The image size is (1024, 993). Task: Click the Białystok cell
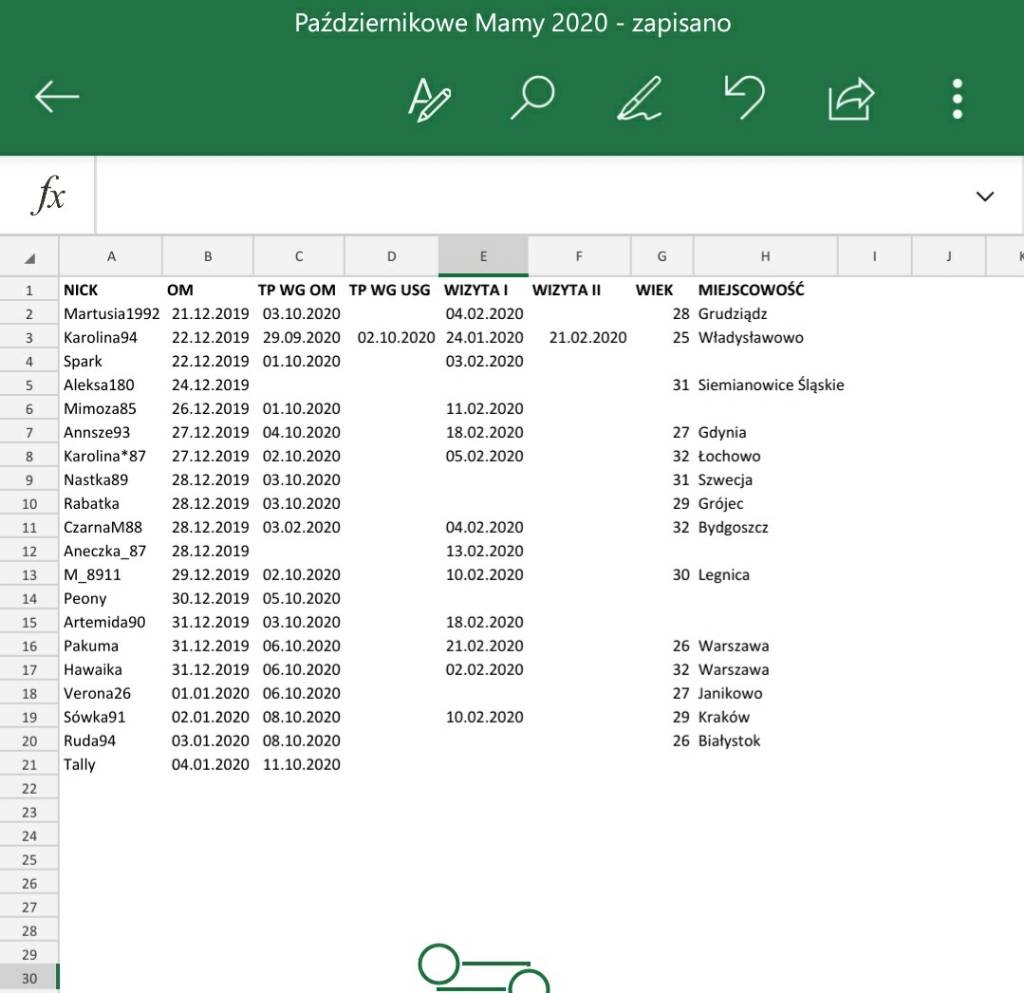(x=765, y=740)
